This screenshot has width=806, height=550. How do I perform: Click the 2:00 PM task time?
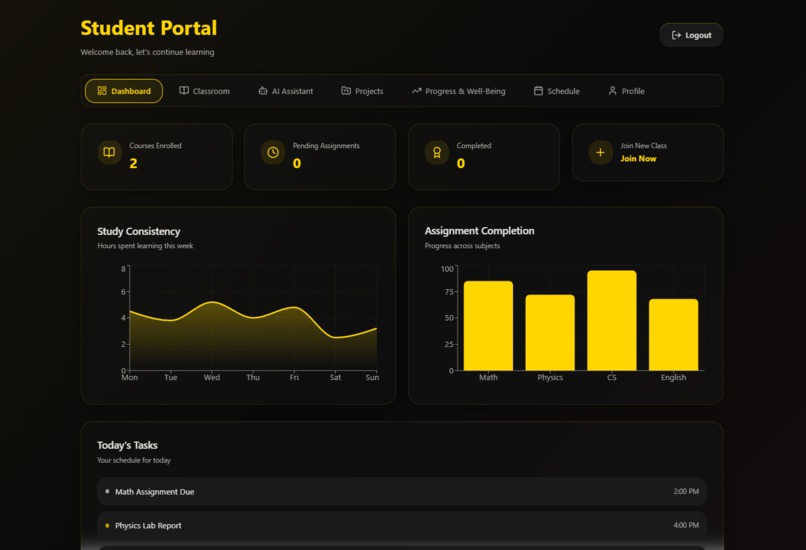coord(686,491)
